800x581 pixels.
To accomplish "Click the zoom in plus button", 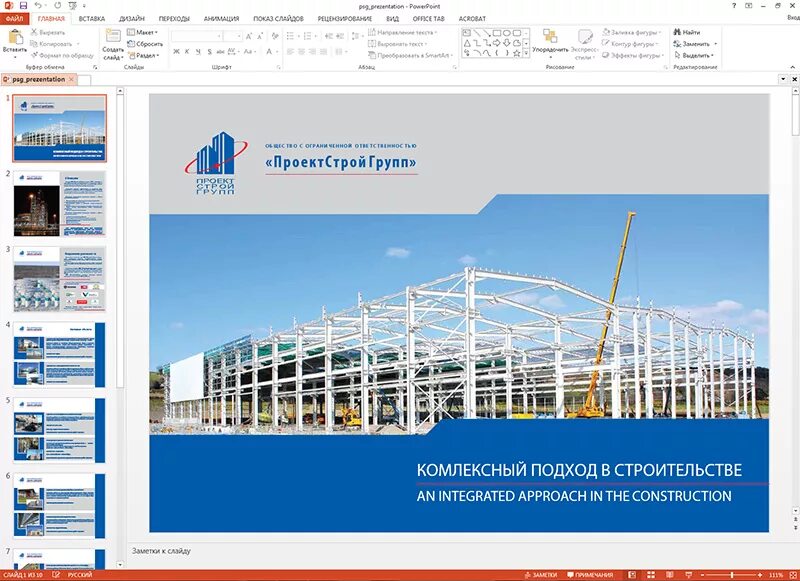I will click(x=760, y=575).
